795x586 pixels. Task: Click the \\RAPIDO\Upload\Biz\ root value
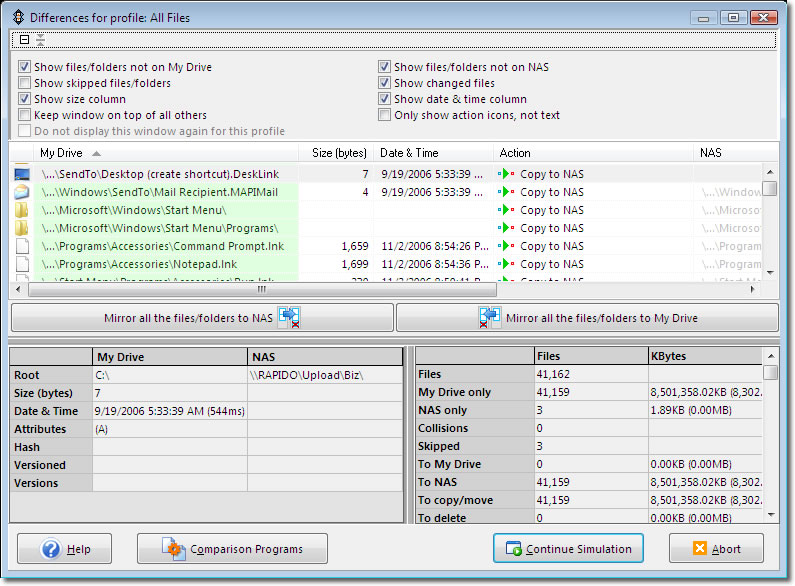[x=306, y=375]
